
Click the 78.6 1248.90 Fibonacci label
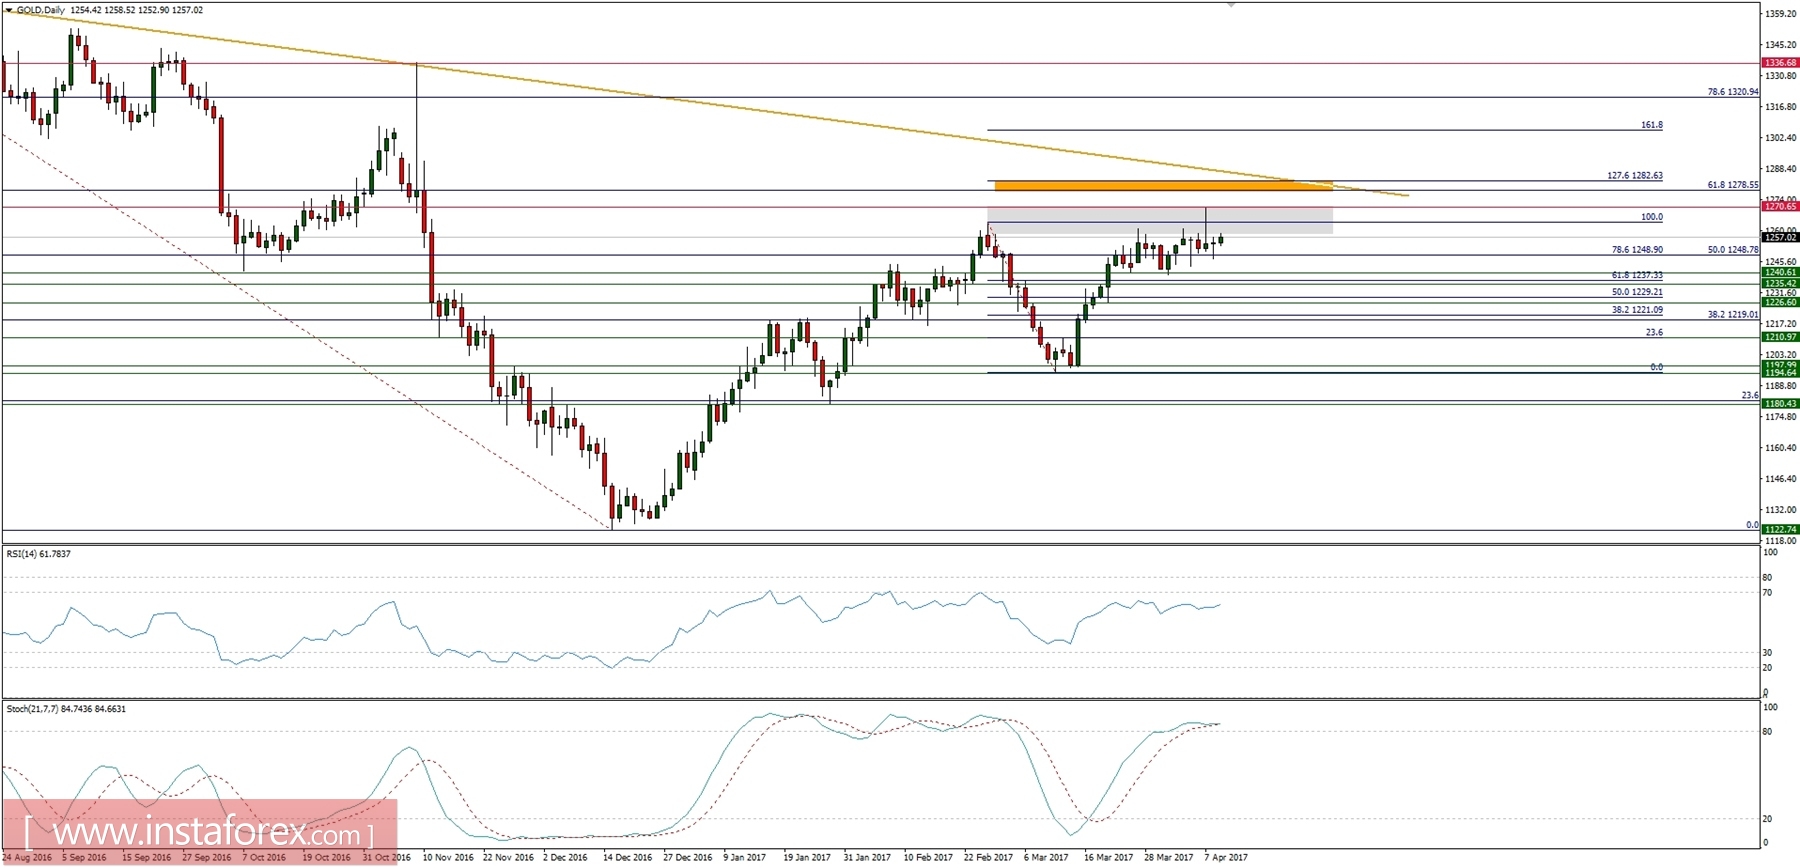pos(1637,250)
